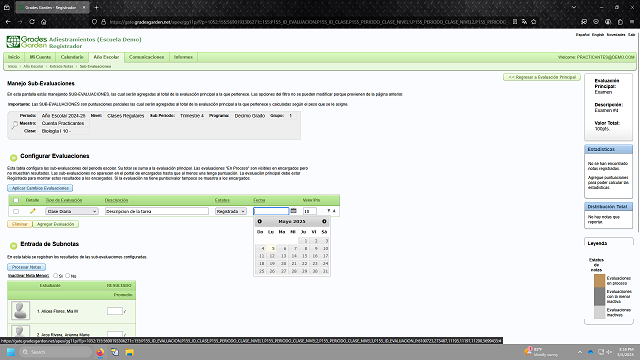Screen dimensions: 640x360
Task: Bookmark this page with the star icon
Action: click(x=533, y=22)
